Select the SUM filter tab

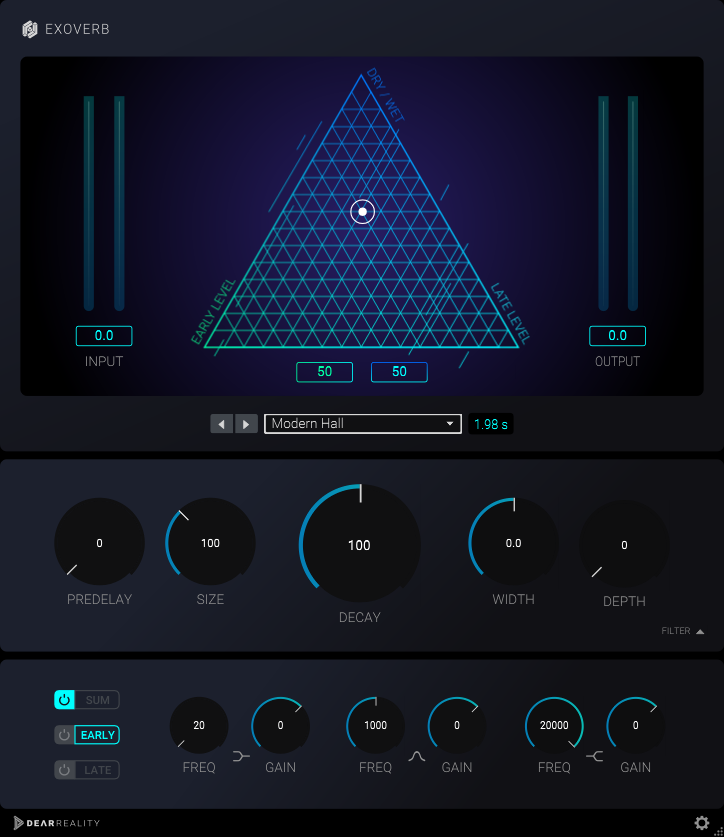point(98,700)
